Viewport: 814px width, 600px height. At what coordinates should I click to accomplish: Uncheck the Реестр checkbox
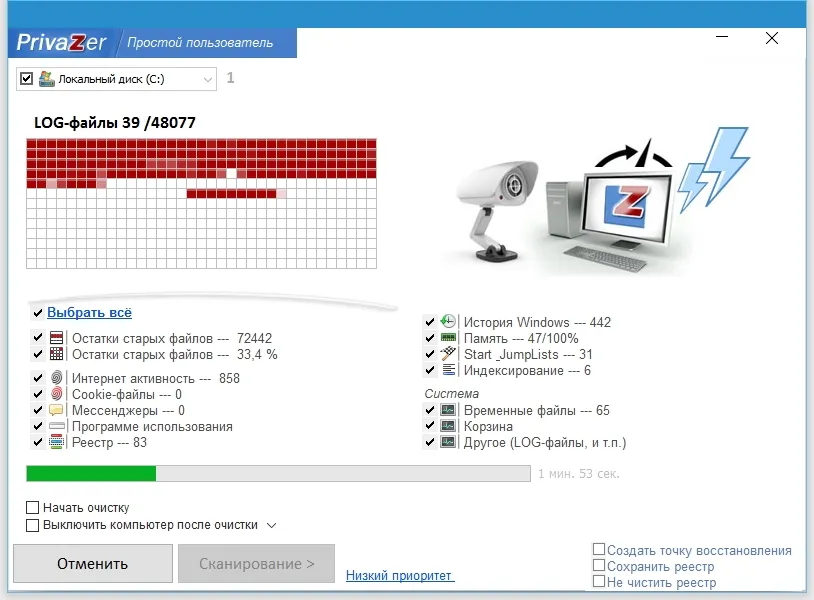point(37,442)
